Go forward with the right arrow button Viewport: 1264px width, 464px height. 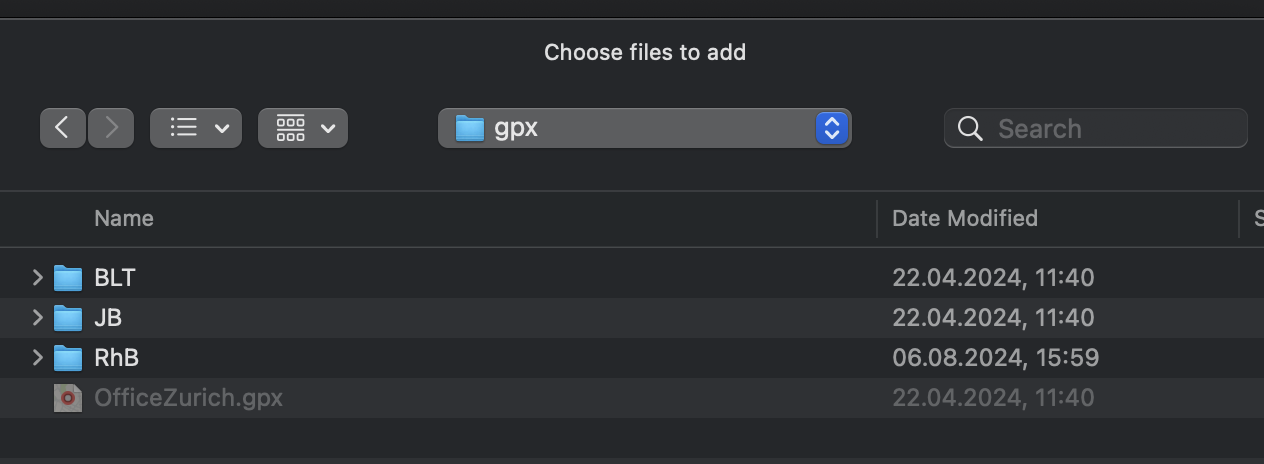(111, 128)
